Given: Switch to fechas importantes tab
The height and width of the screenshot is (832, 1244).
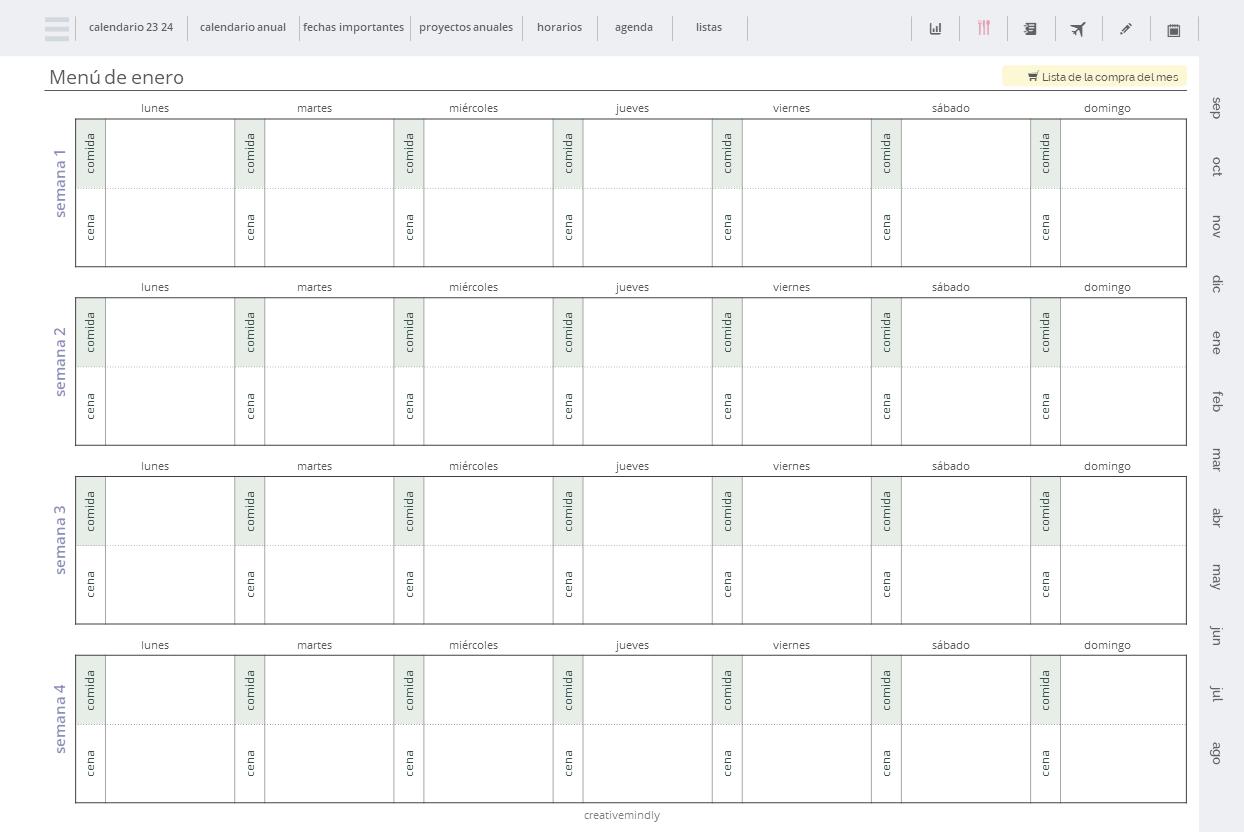Looking at the screenshot, I should click(354, 27).
